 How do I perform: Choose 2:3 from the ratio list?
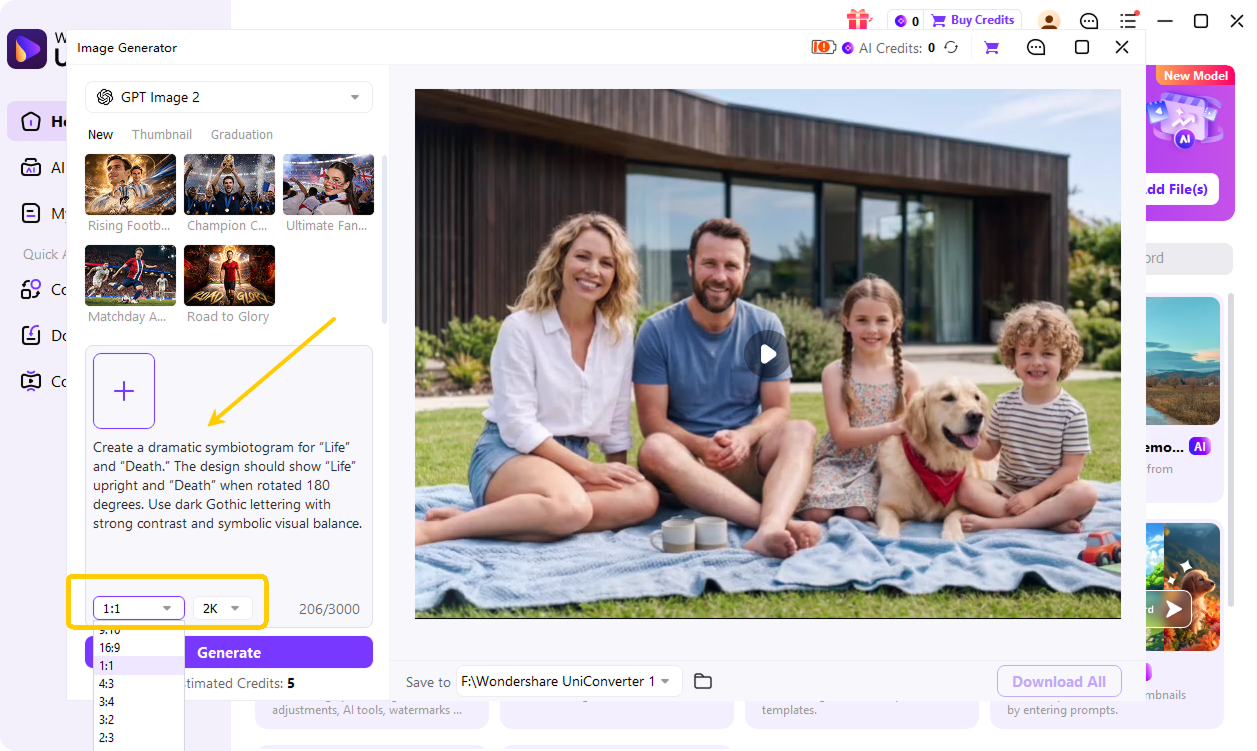[x=139, y=738]
